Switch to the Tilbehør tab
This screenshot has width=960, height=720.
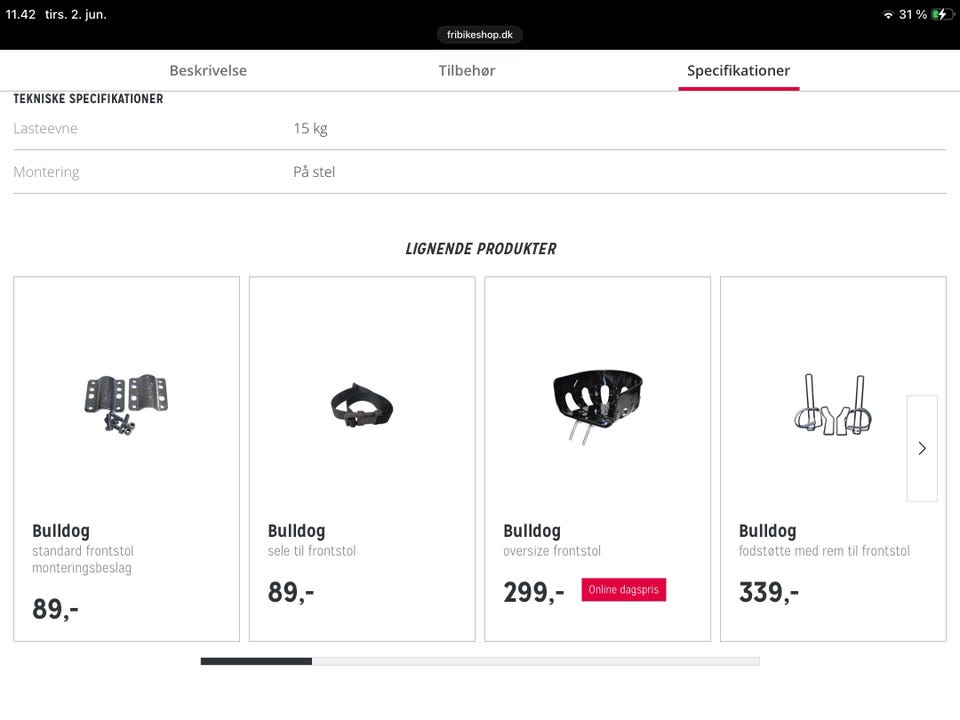[467, 70]
